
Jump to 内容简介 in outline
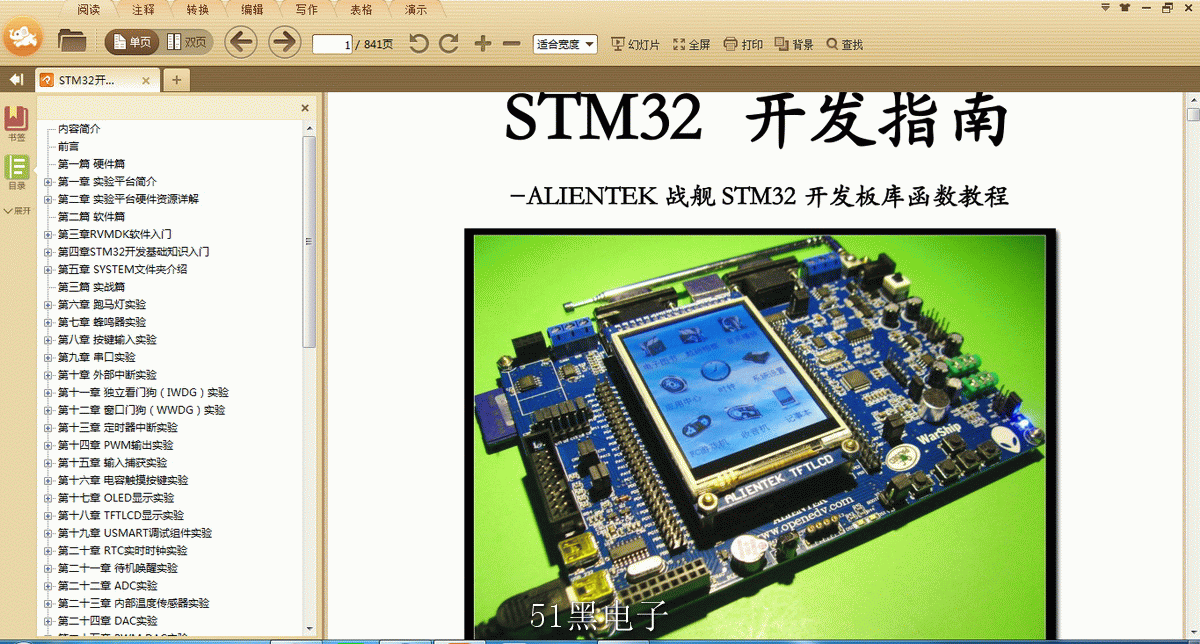tap(79, 129)
